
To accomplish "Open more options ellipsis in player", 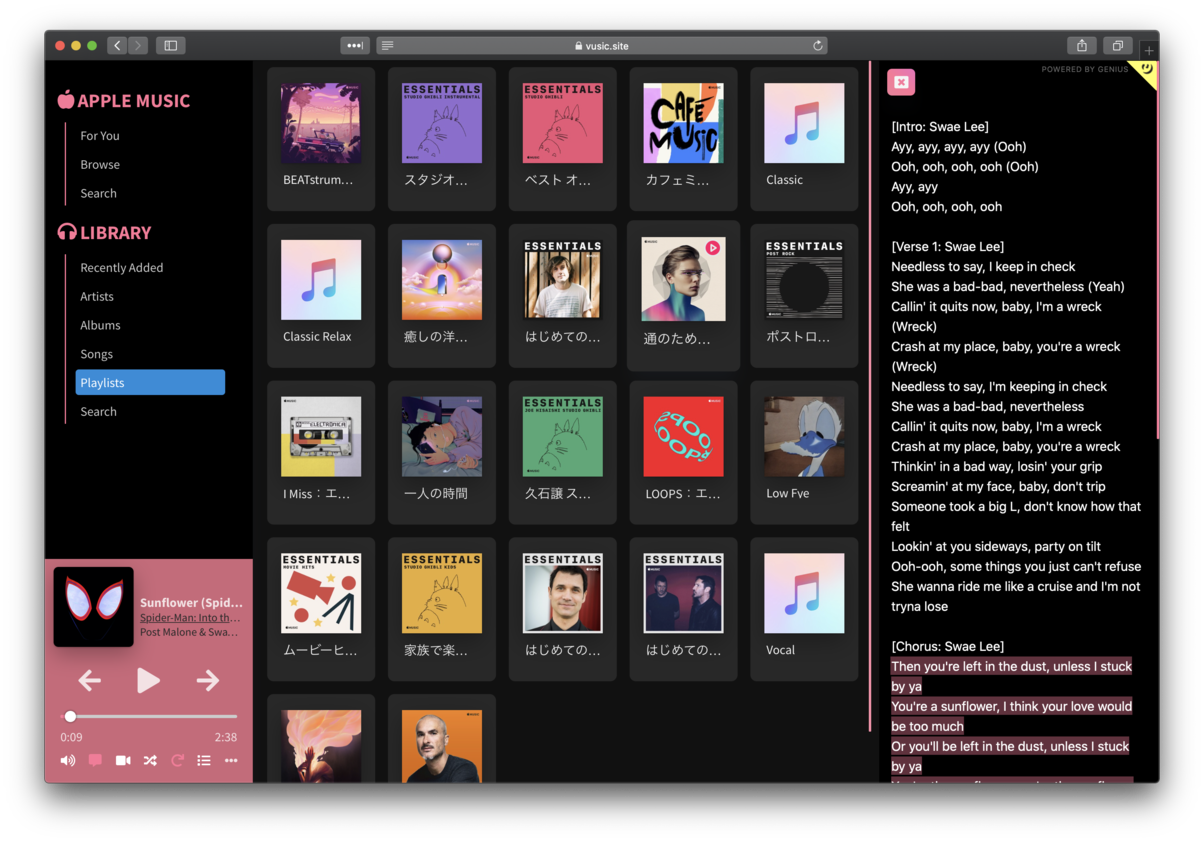I will (231, 761).
